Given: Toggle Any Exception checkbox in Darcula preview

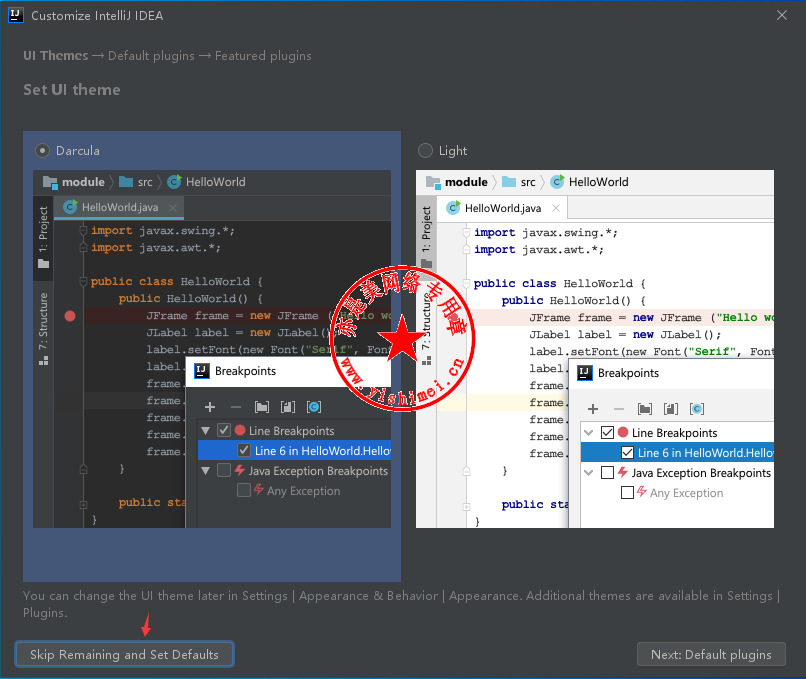Looking at the screenshot, I should (x=244, y=490).
